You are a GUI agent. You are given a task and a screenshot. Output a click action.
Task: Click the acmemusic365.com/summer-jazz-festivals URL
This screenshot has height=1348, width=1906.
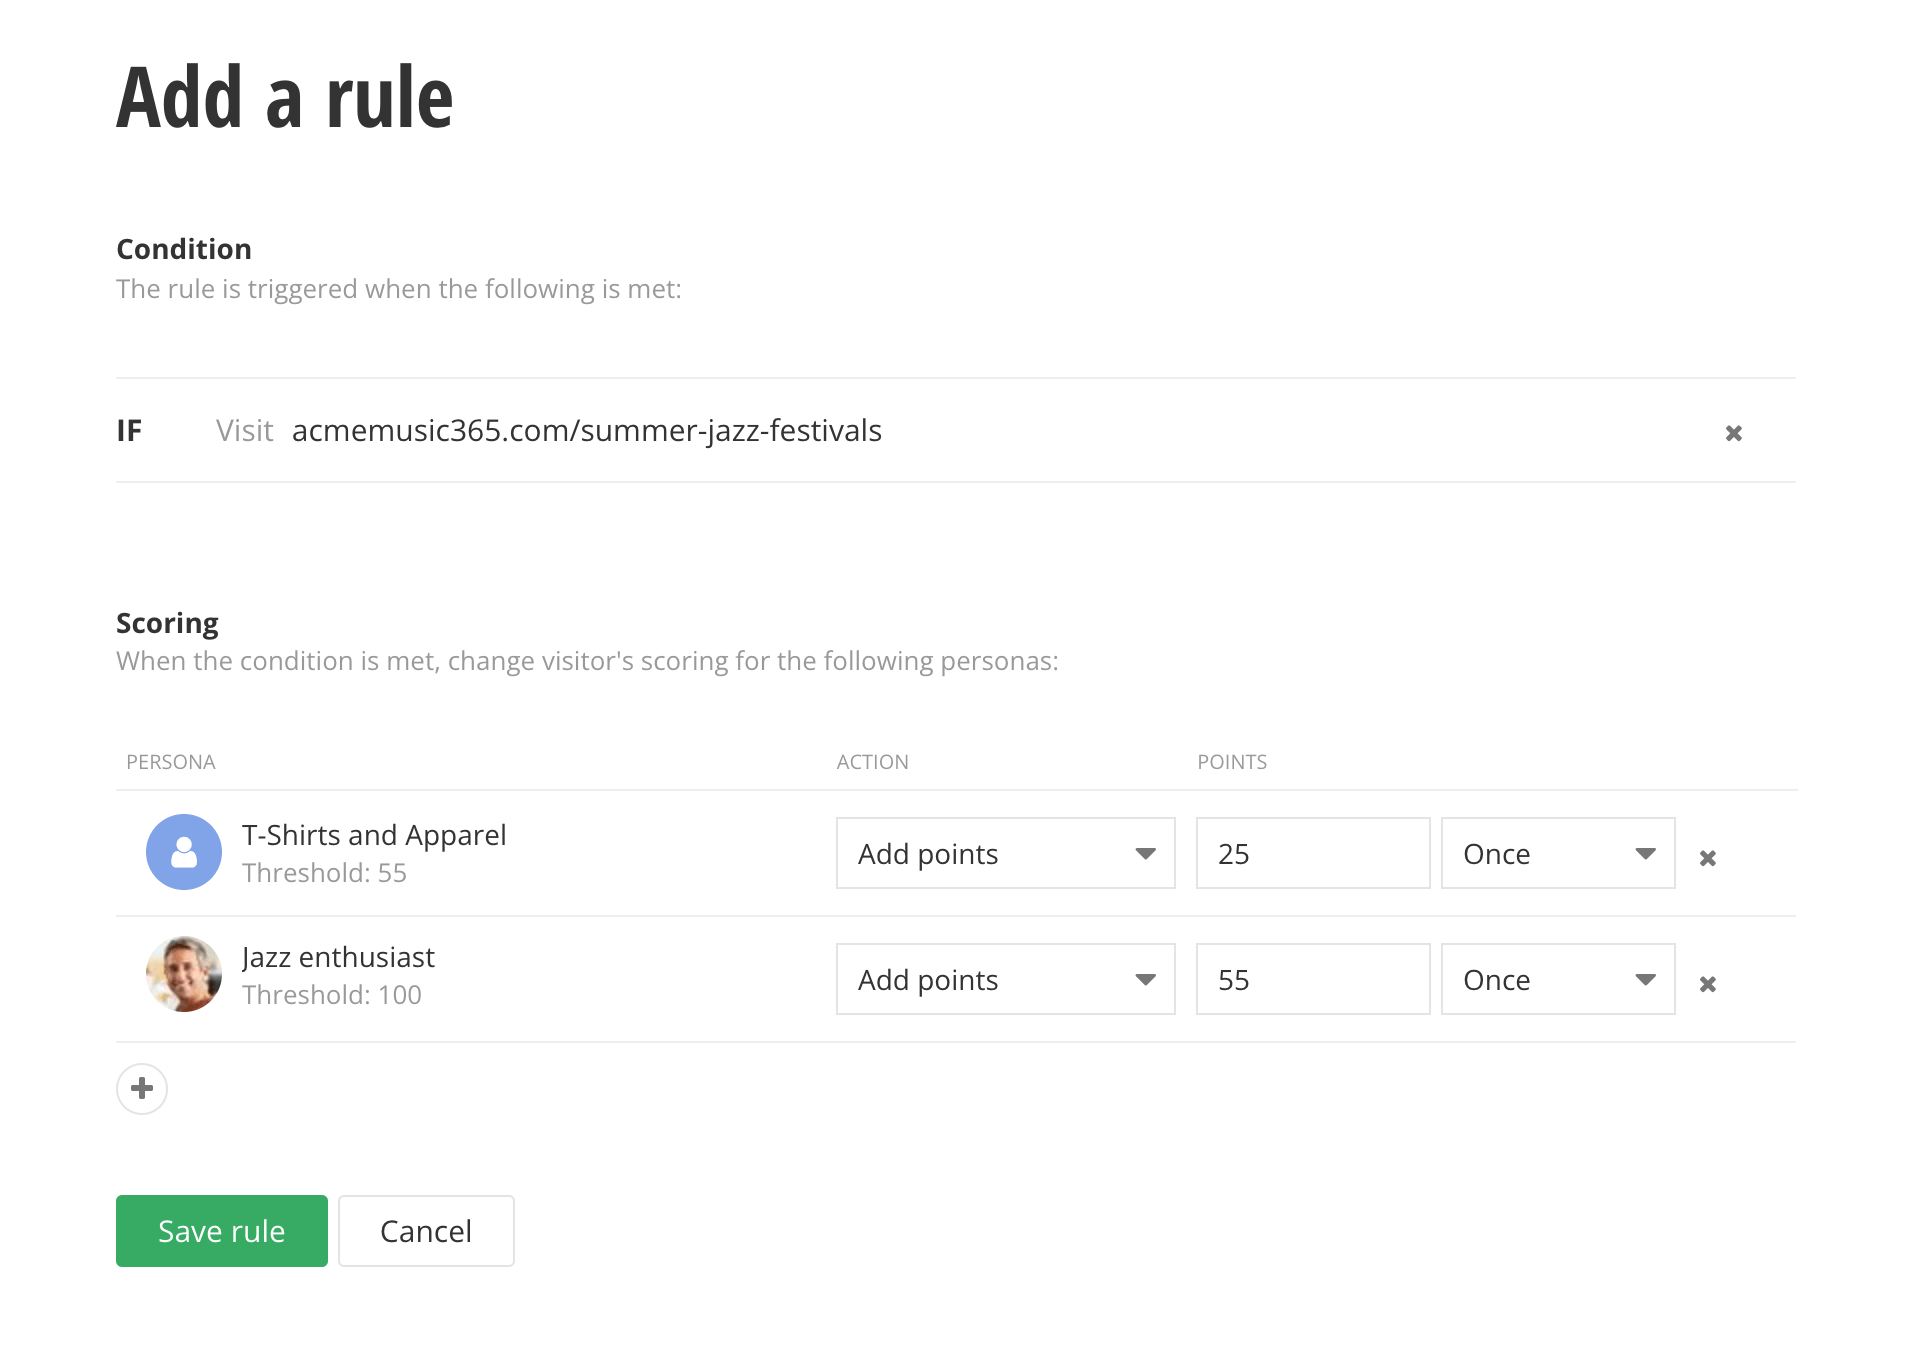click(x=586, y=431)
